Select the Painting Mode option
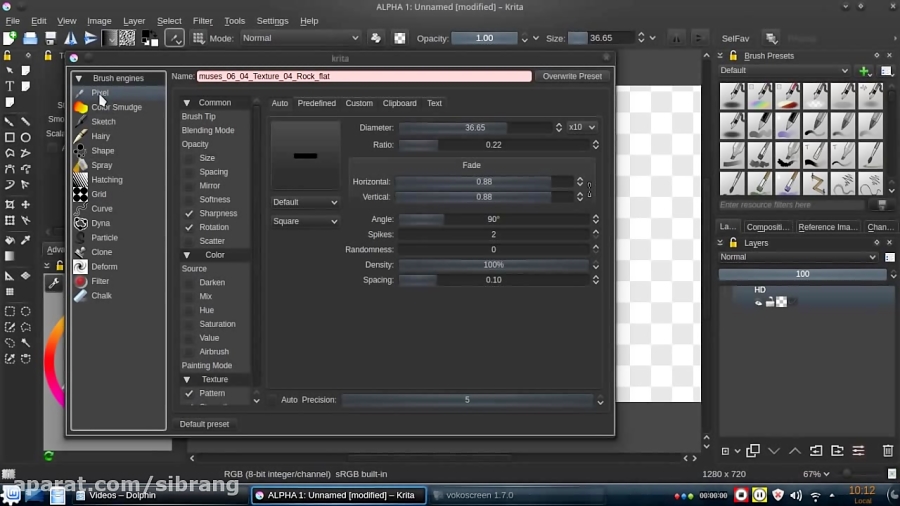 click(x=207, y=365)
